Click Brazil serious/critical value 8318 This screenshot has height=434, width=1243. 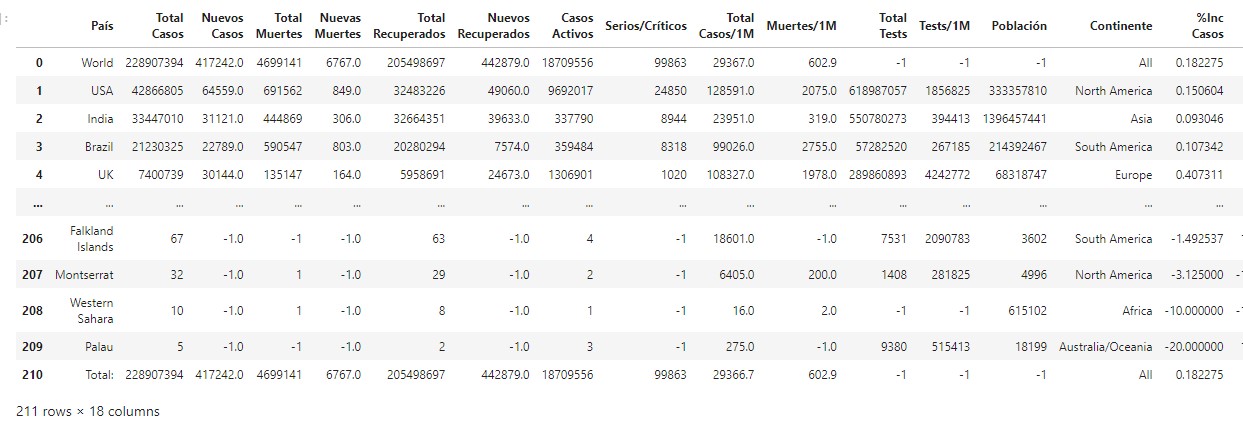pyautogui.click(x=673, y=147)
